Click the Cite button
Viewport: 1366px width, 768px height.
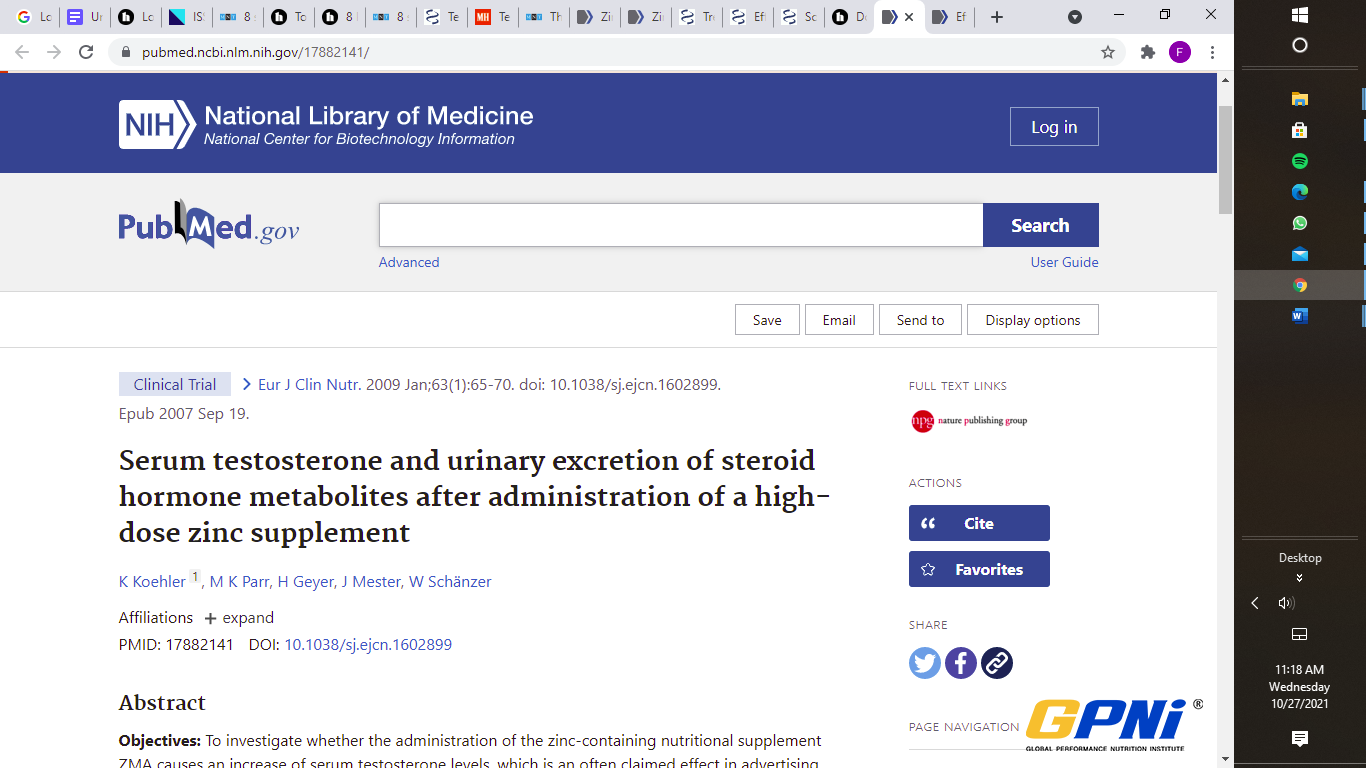[979, 523]
